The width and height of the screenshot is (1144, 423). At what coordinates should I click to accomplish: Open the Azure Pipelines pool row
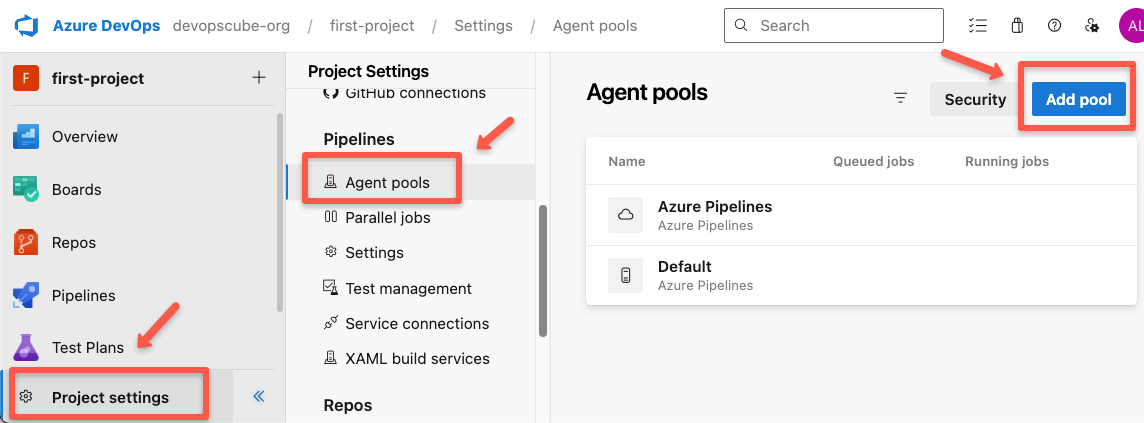point(861,214)
